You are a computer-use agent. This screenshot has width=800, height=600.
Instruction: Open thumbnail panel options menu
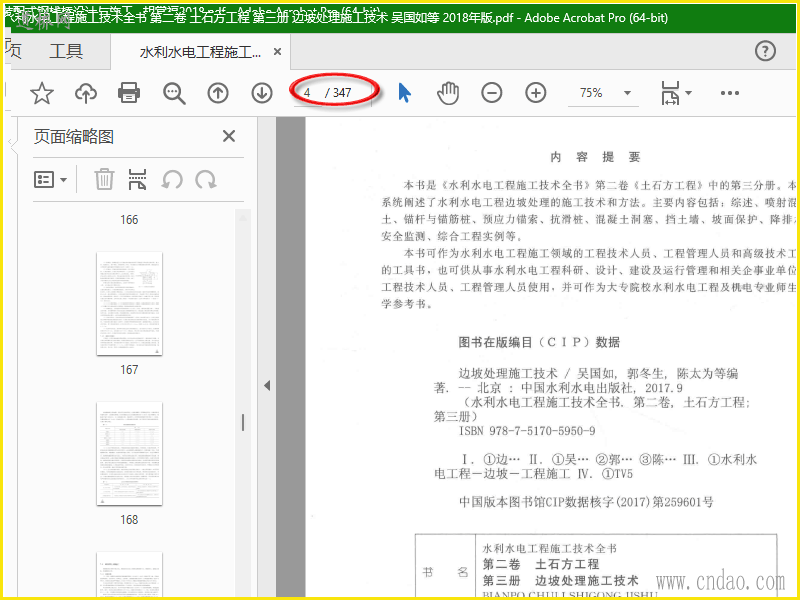[50, 180]
